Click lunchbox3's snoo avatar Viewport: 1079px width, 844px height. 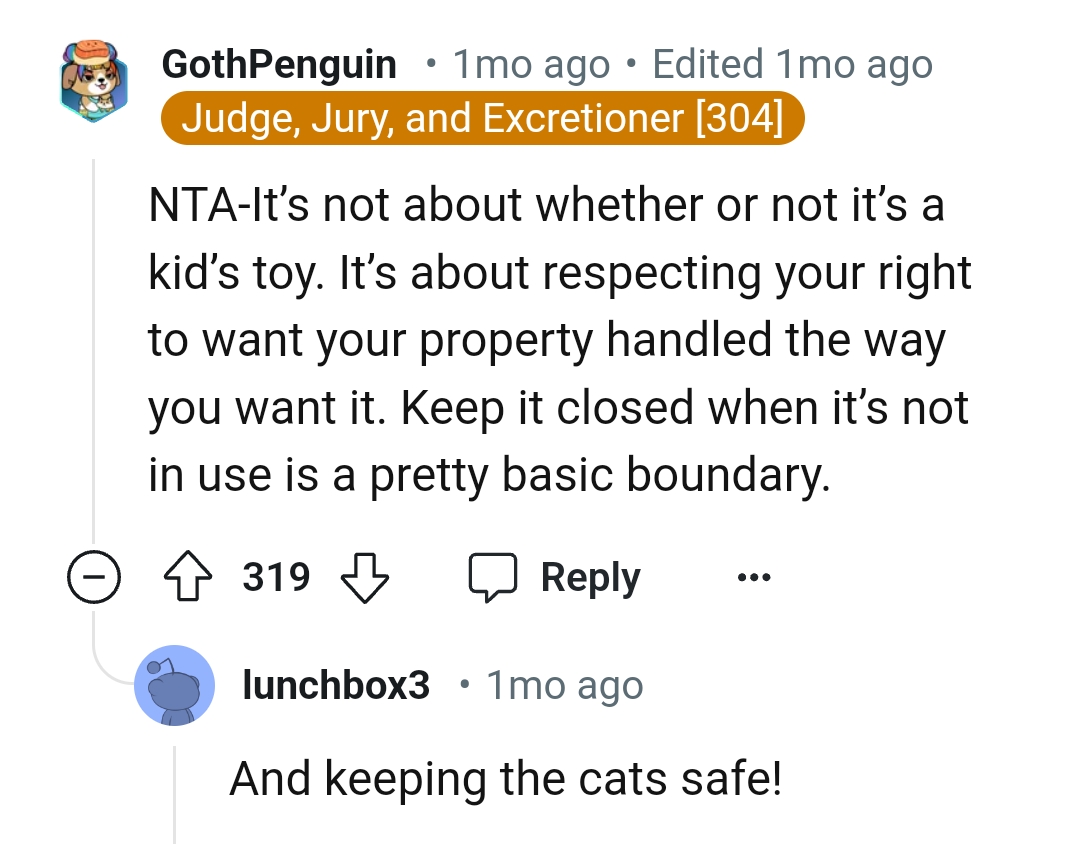[174, 686]
